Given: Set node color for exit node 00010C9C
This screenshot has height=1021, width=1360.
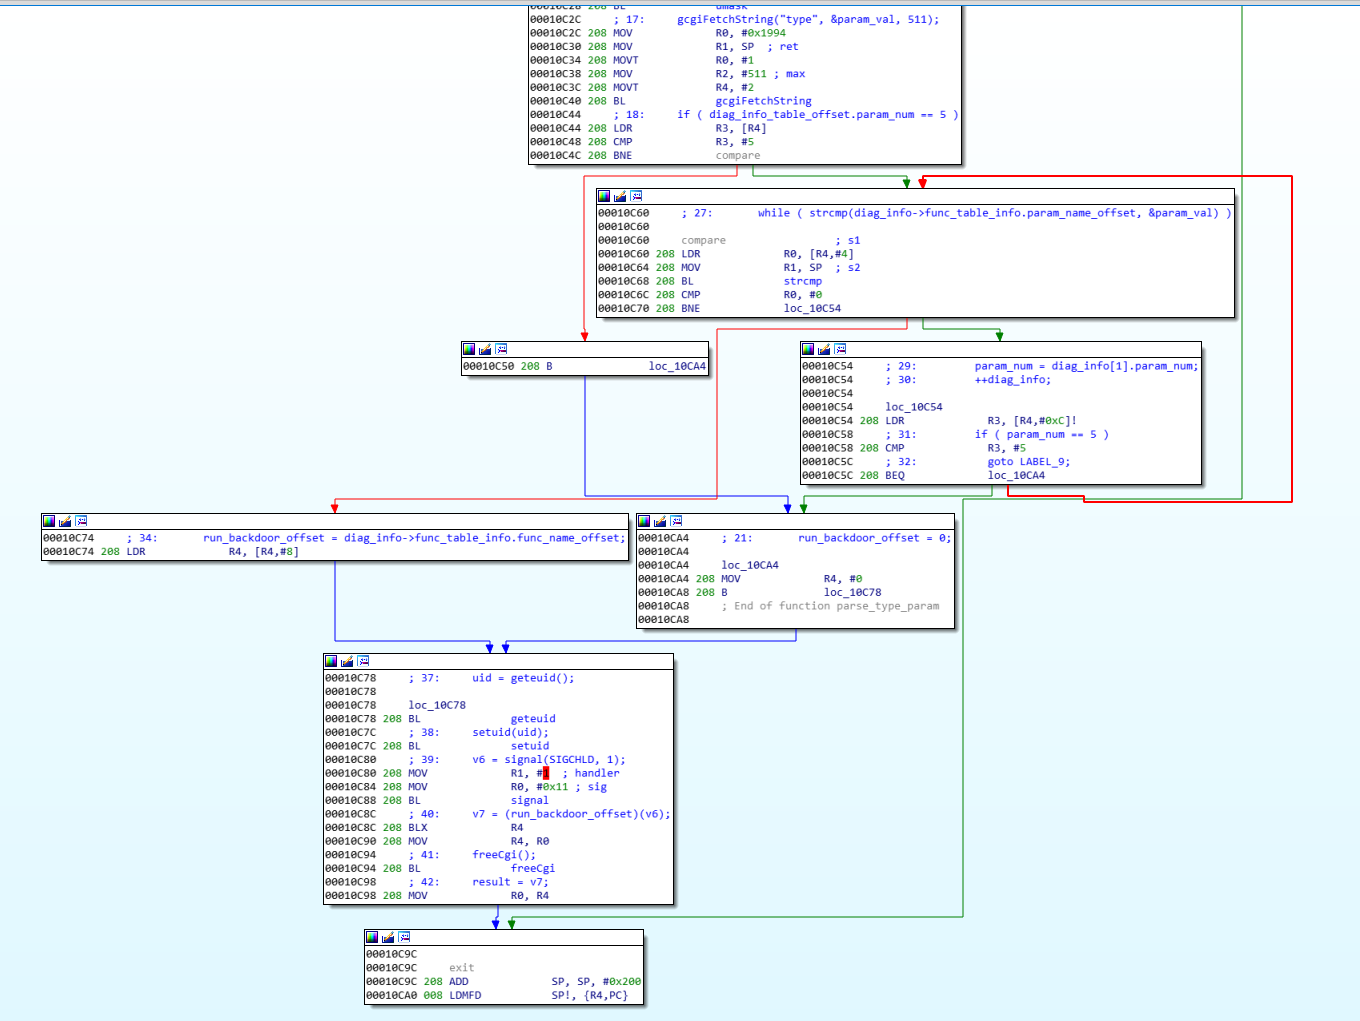Looking at the screenshot, I should point(372,937).
